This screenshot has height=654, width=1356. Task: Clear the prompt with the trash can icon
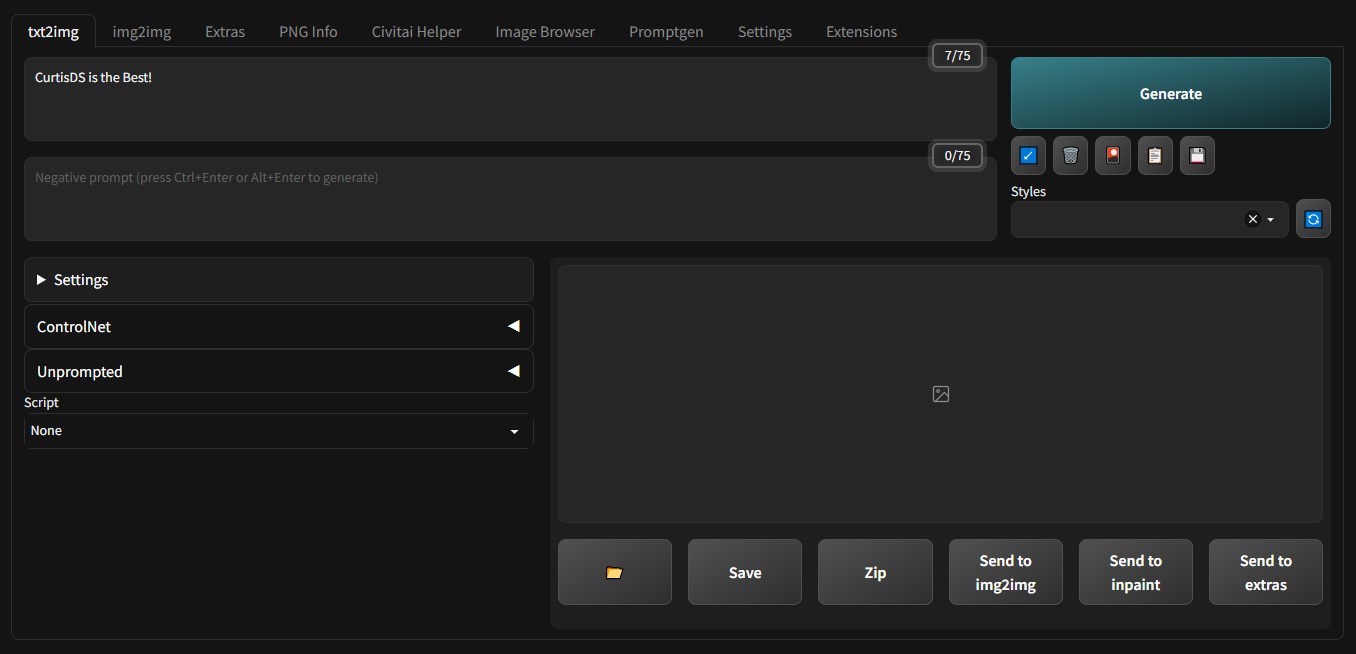[x=1070, y=156]
